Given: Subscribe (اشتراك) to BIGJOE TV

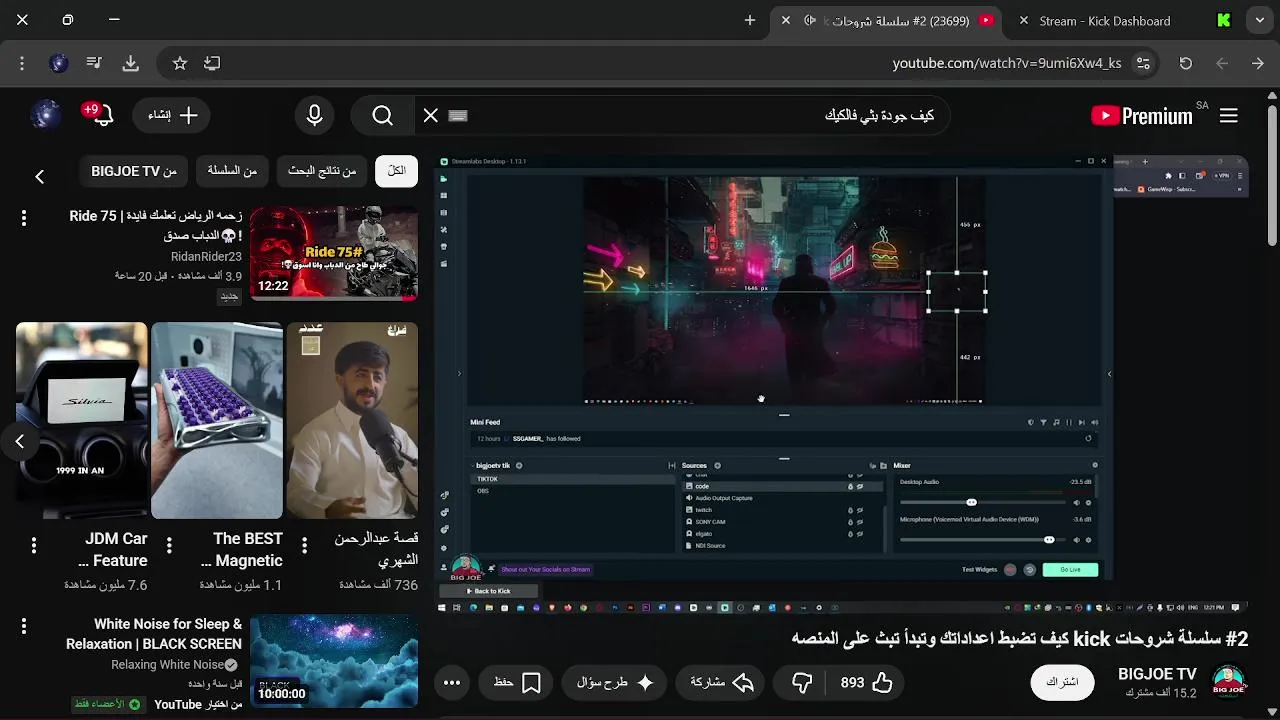Looking at the screenshot, I should 1062,682.
